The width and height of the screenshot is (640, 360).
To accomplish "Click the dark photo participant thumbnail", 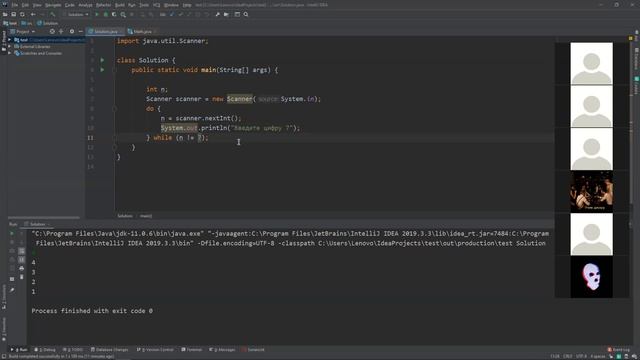I will pyautogui.click(x=591, y=191).
